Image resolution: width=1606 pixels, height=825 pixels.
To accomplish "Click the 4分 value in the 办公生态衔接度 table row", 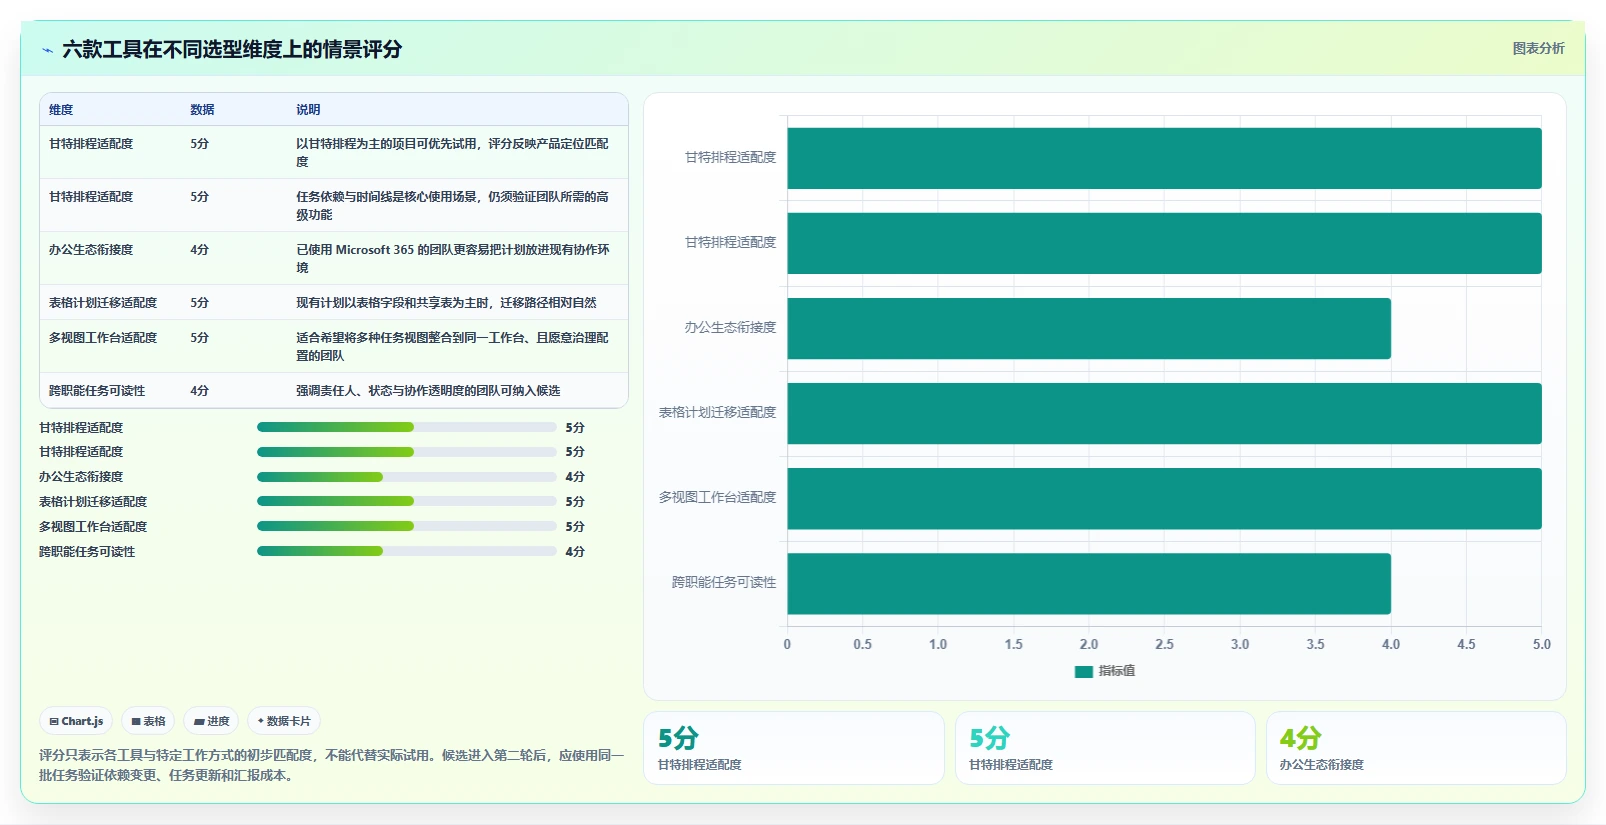I will [x=199, y=250].
